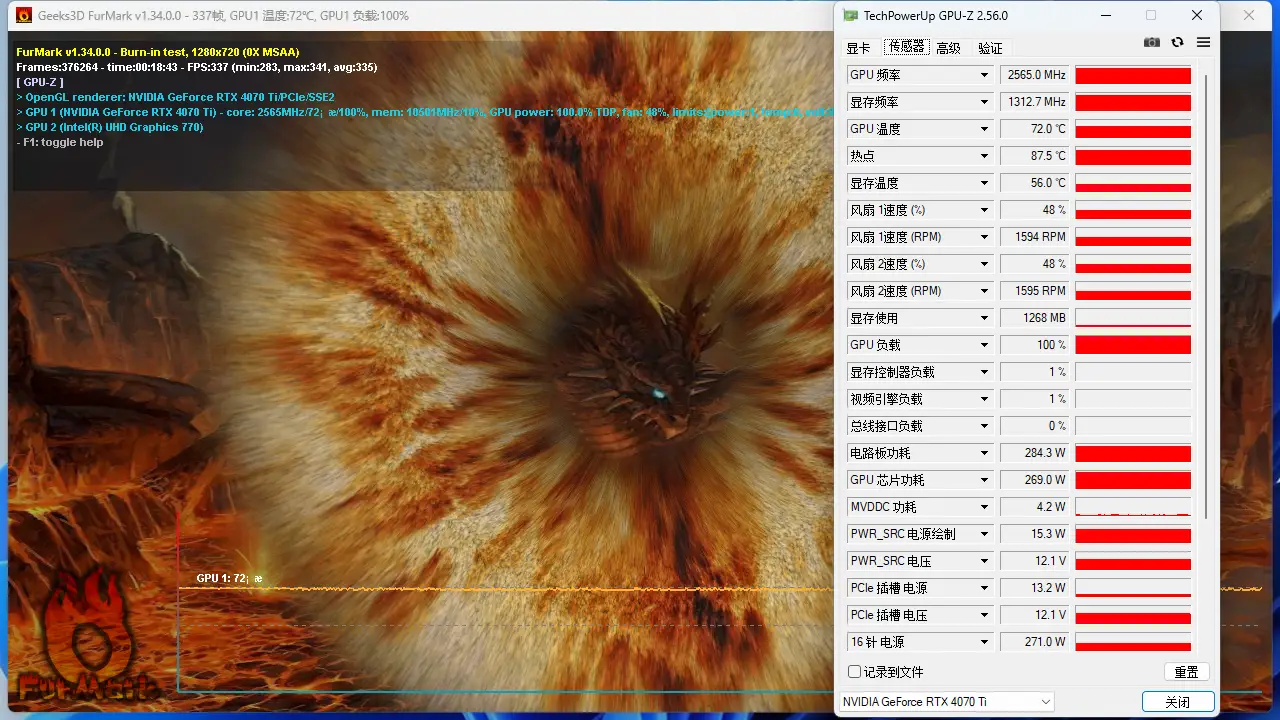Open the PCIe 插槽电源 dropdown
The height and width of the screenshot is (720, 1280).
(x=984, y=588)
